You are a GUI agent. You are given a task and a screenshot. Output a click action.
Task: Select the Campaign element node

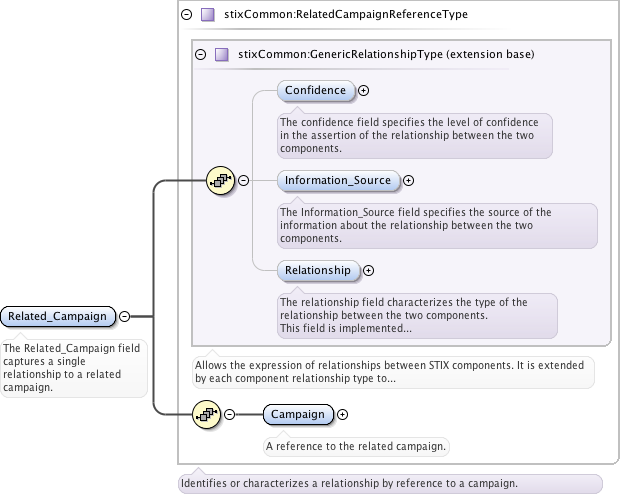tap(298, 414)
